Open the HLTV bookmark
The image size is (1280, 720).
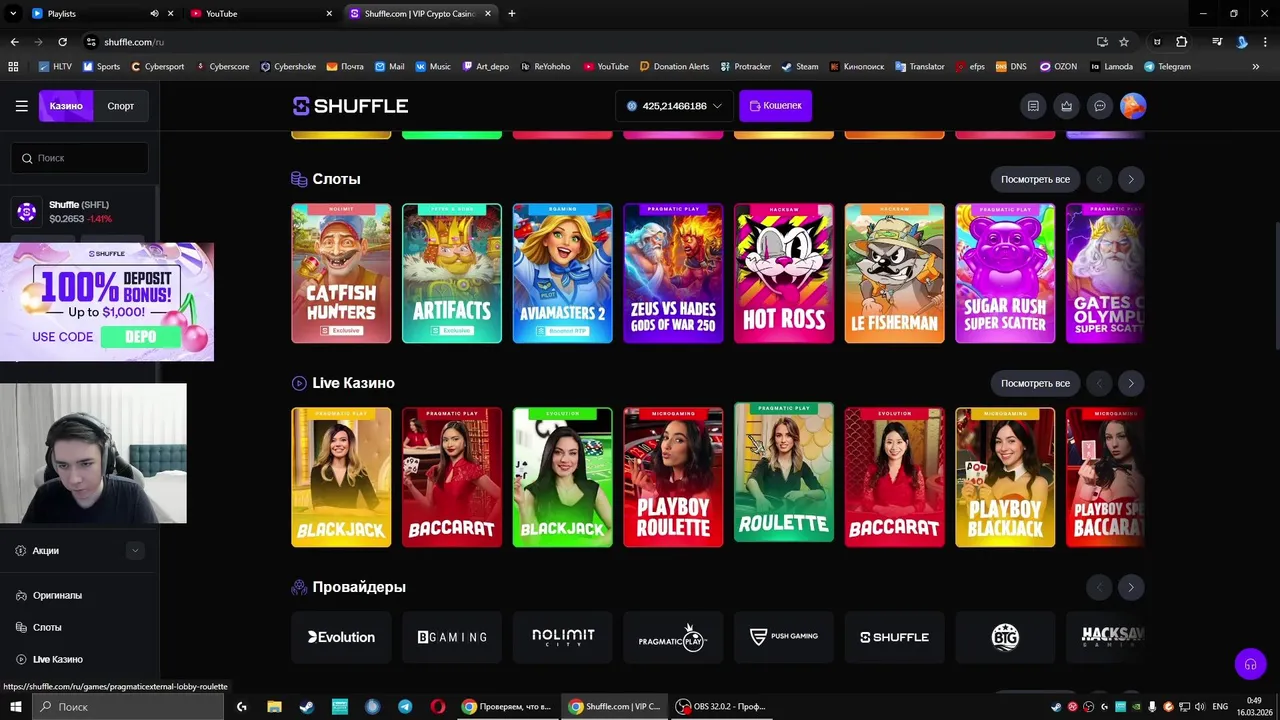[55, 67]
